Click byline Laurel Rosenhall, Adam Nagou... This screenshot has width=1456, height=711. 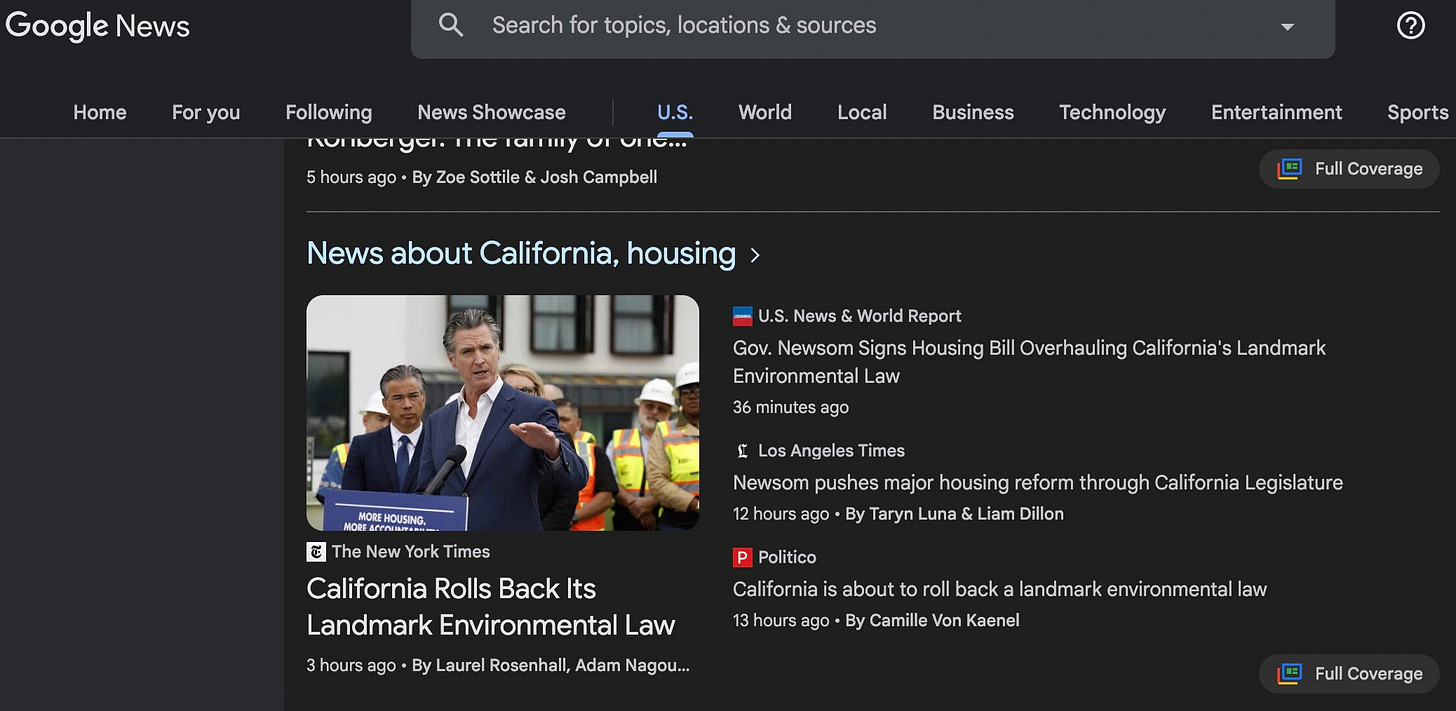pyautogui.click(x=551, y=665)
